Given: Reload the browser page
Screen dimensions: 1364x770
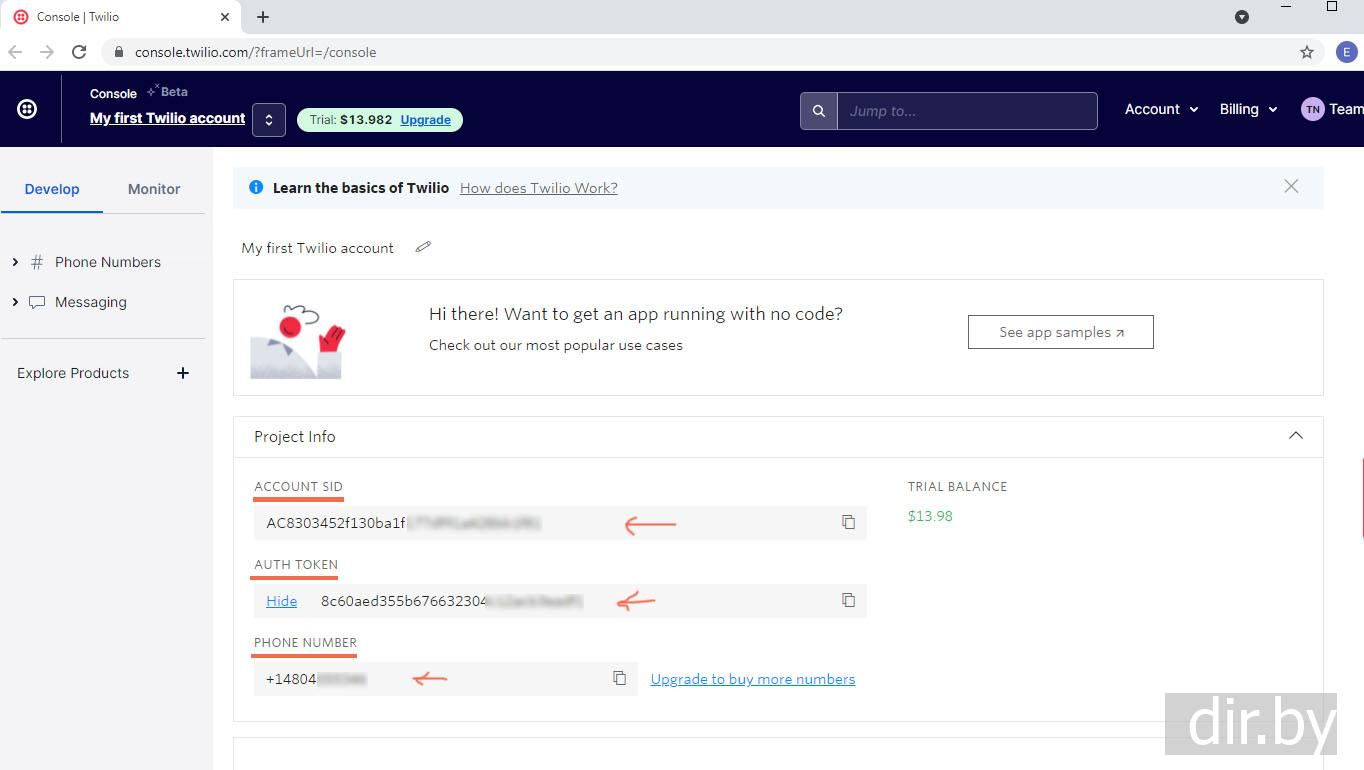Looking at the screenshot, I should click(79, 52).
